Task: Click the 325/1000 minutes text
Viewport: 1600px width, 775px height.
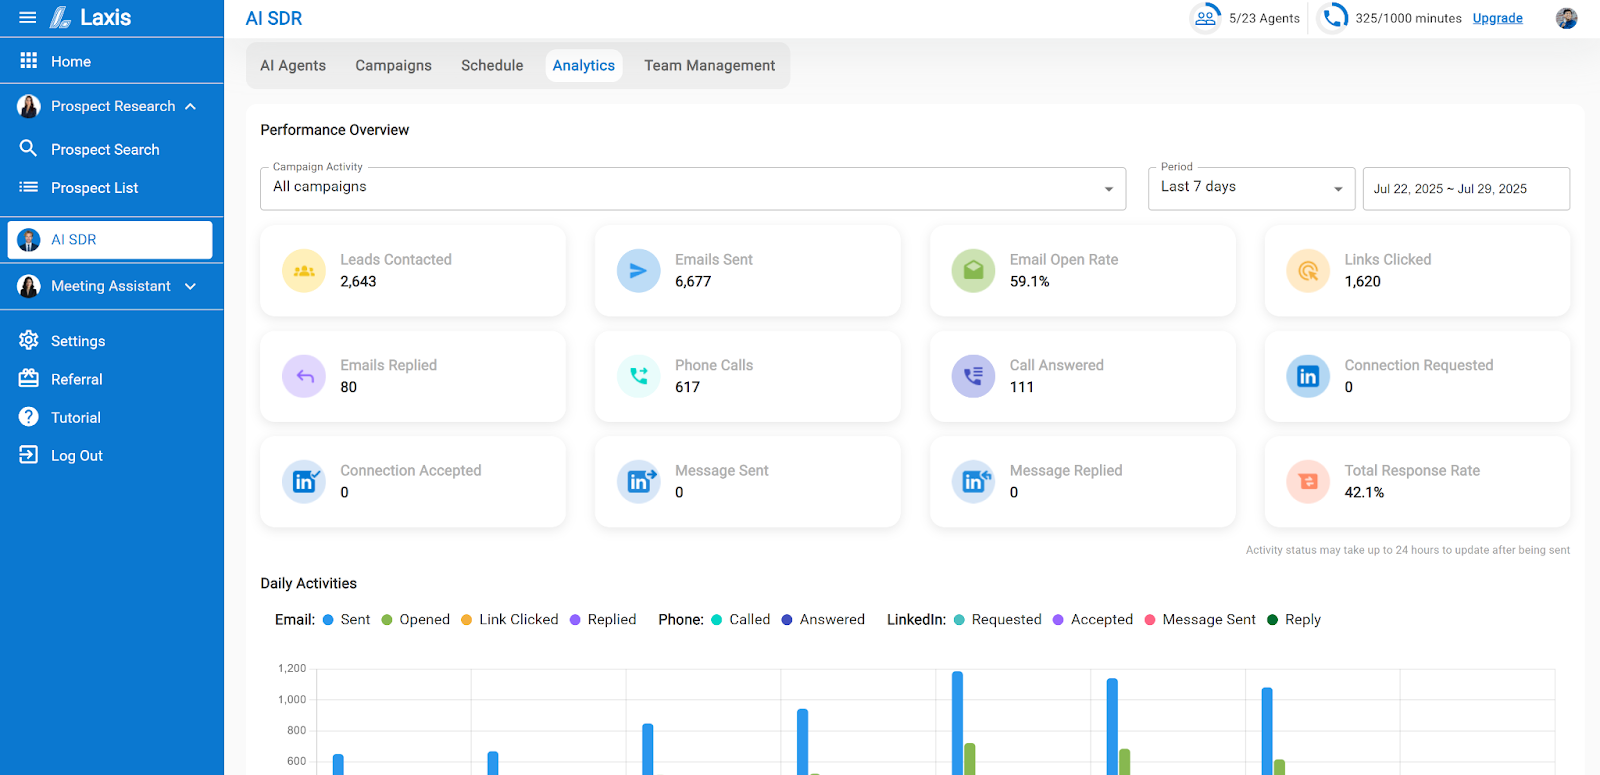Action: [1408, 18]
